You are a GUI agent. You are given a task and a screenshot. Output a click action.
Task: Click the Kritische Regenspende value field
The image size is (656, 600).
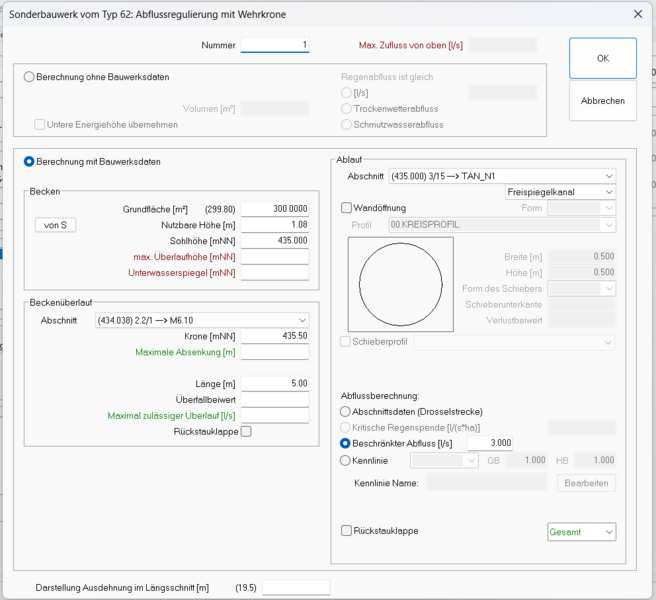pos(582,428)
